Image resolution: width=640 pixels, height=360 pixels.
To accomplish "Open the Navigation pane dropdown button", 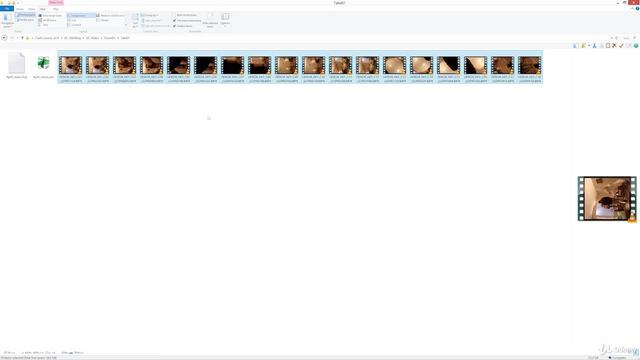I will 7,20.
